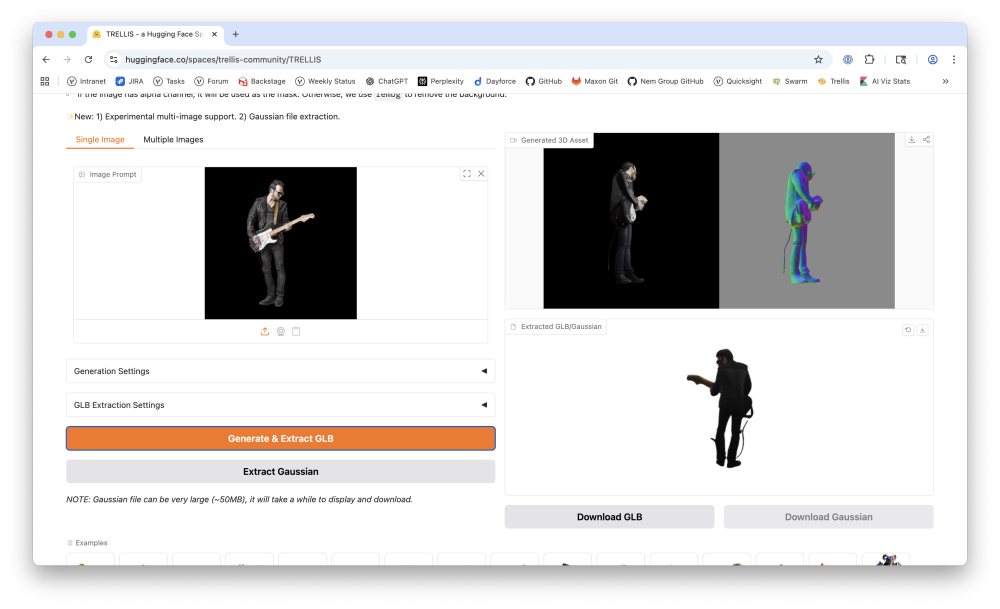
Task: Open the Quicksight bookmark
Action: click(738, 81)
